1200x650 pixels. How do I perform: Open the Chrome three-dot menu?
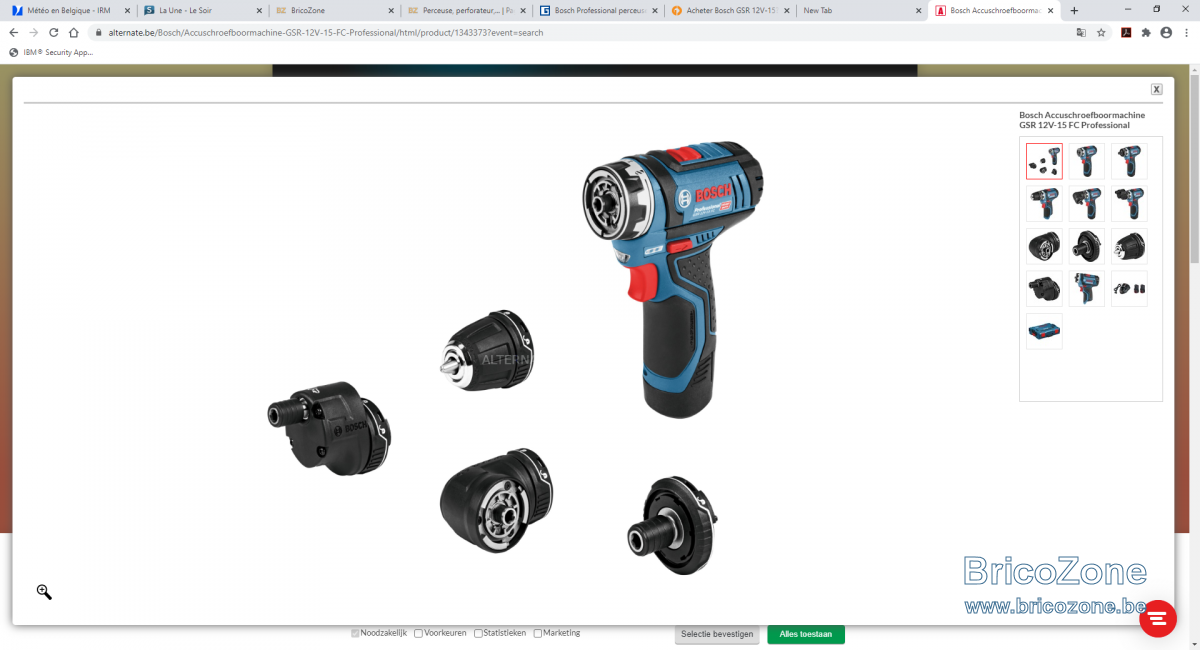(x=1186, y=32)
